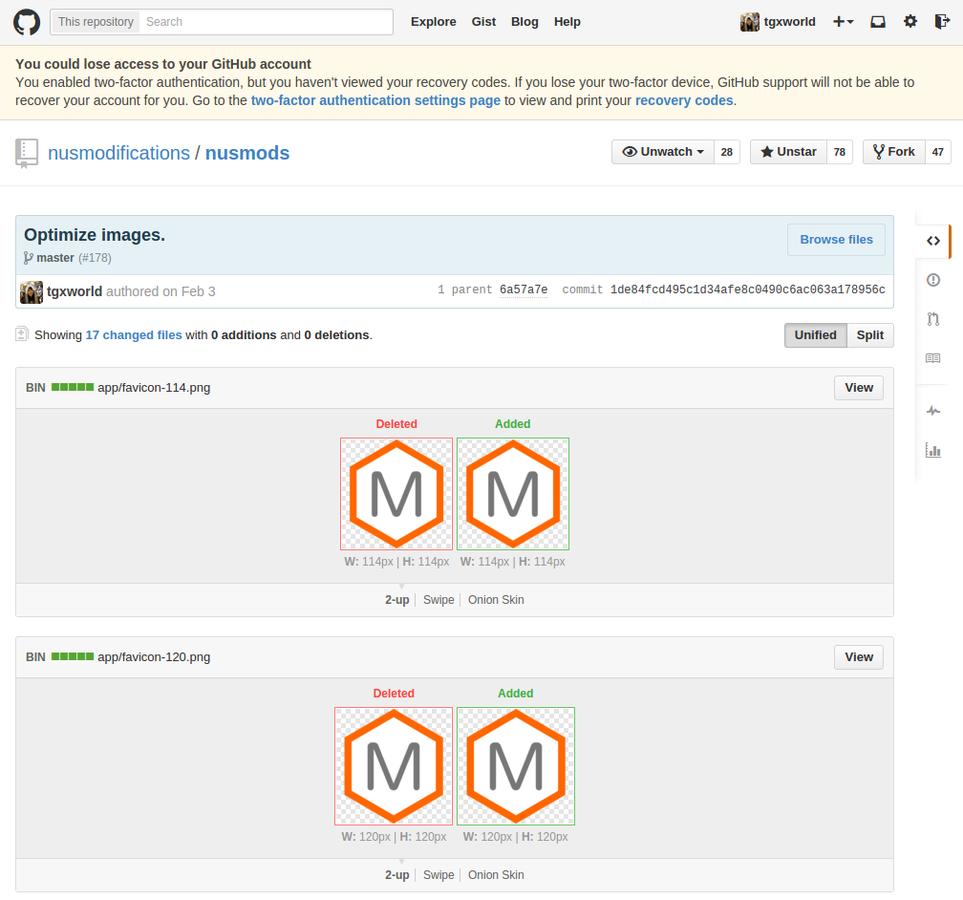Click the Deleted favicon-120 image
963x900 pixels.
tap(393, 766)
